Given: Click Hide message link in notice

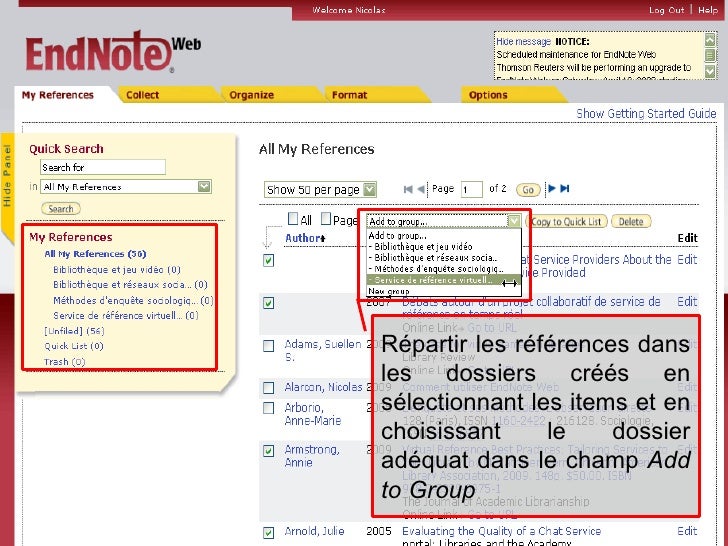Looking at the screenshot, I should click(x=523, y=41).
